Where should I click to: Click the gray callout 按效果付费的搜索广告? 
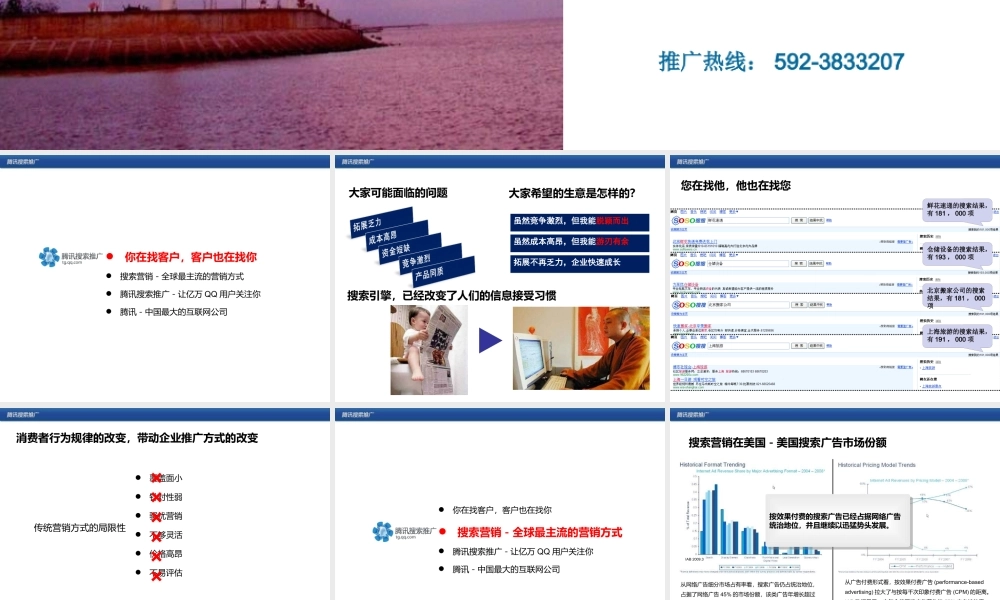(838, 520)
